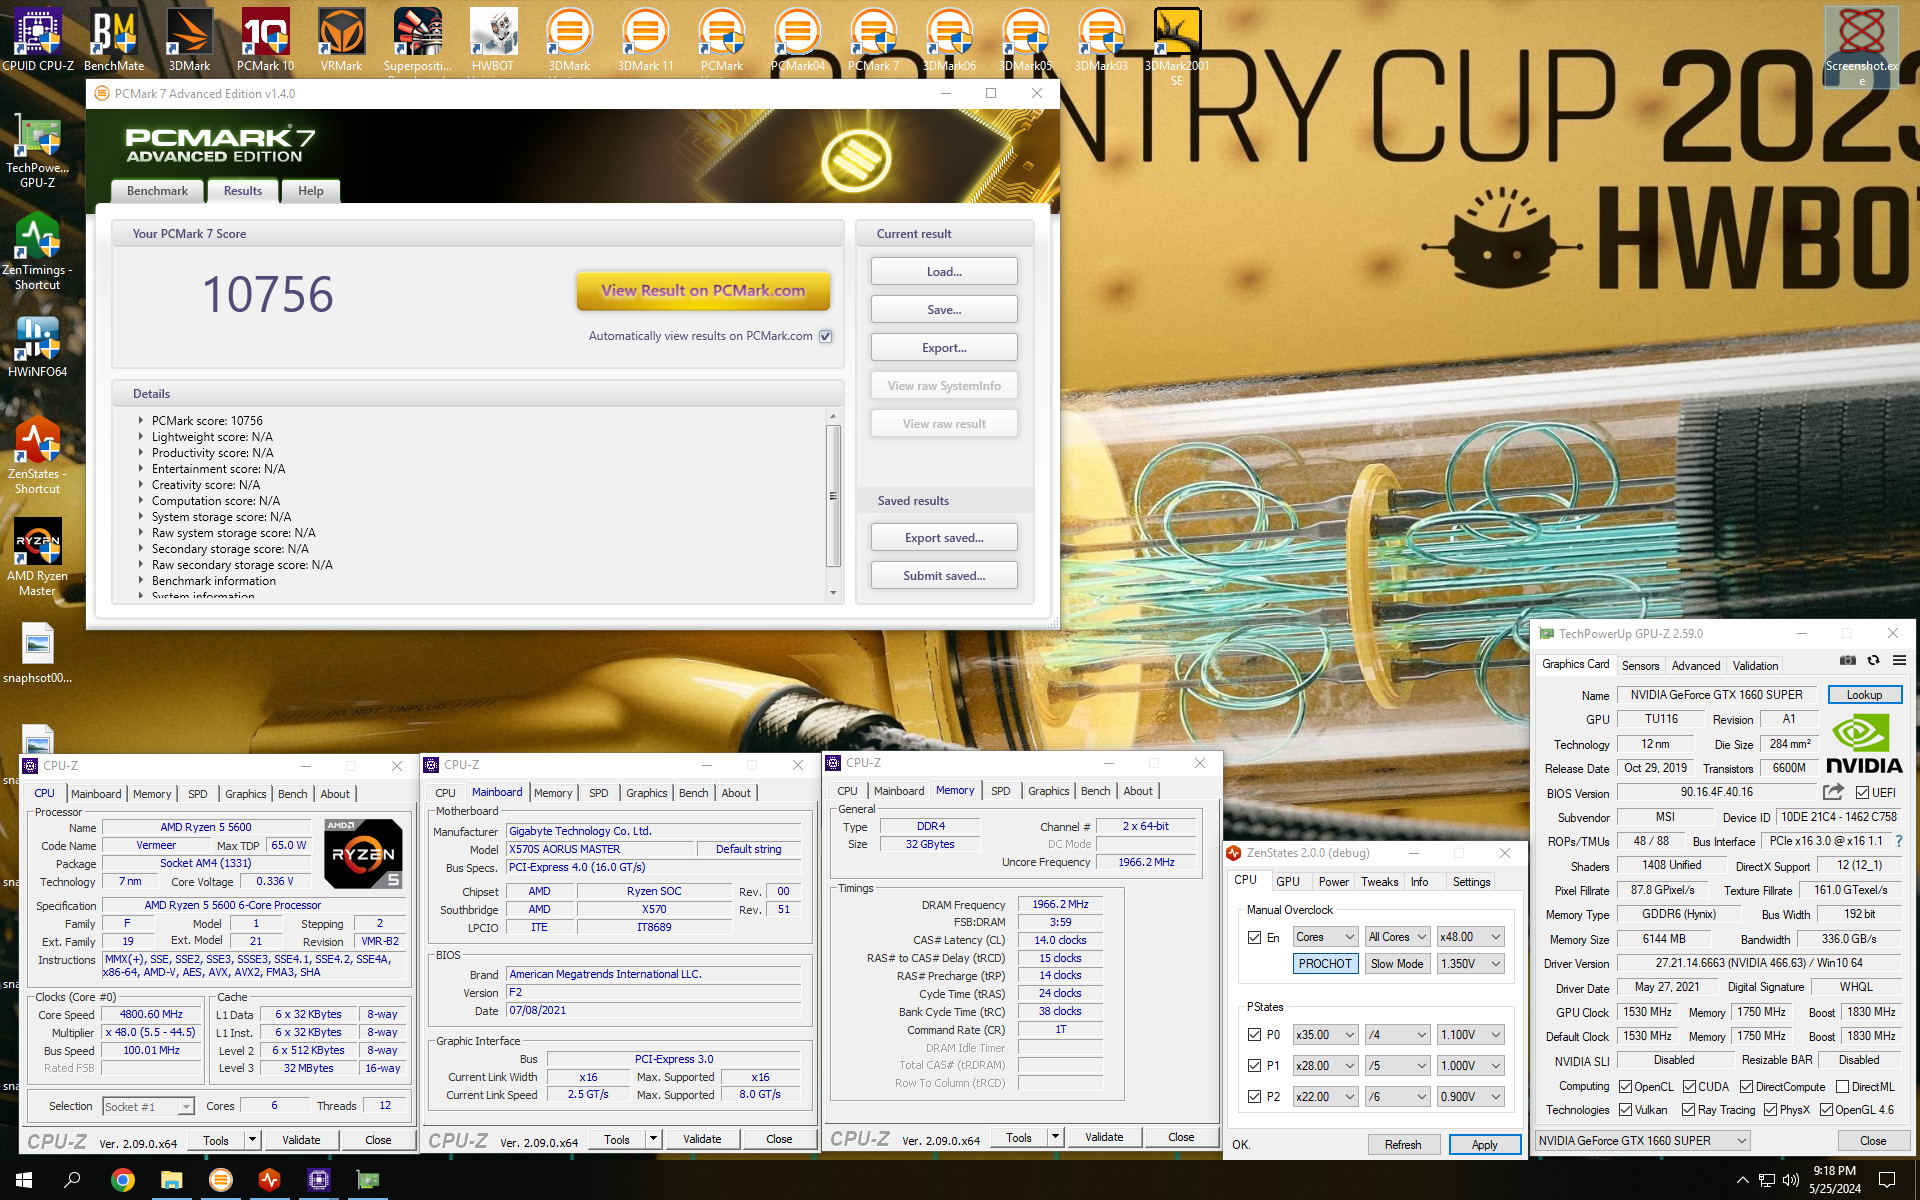
Task: Open taskbar search icon
Action: click(x=72, y=1180)
